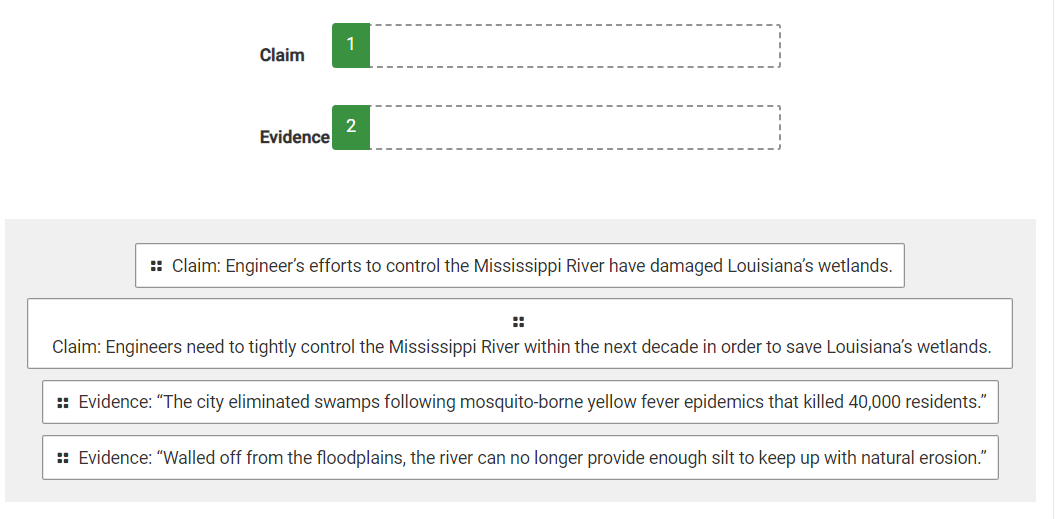Click the "Evidence:" prefix of the floodplains card

tap(115, 458)
